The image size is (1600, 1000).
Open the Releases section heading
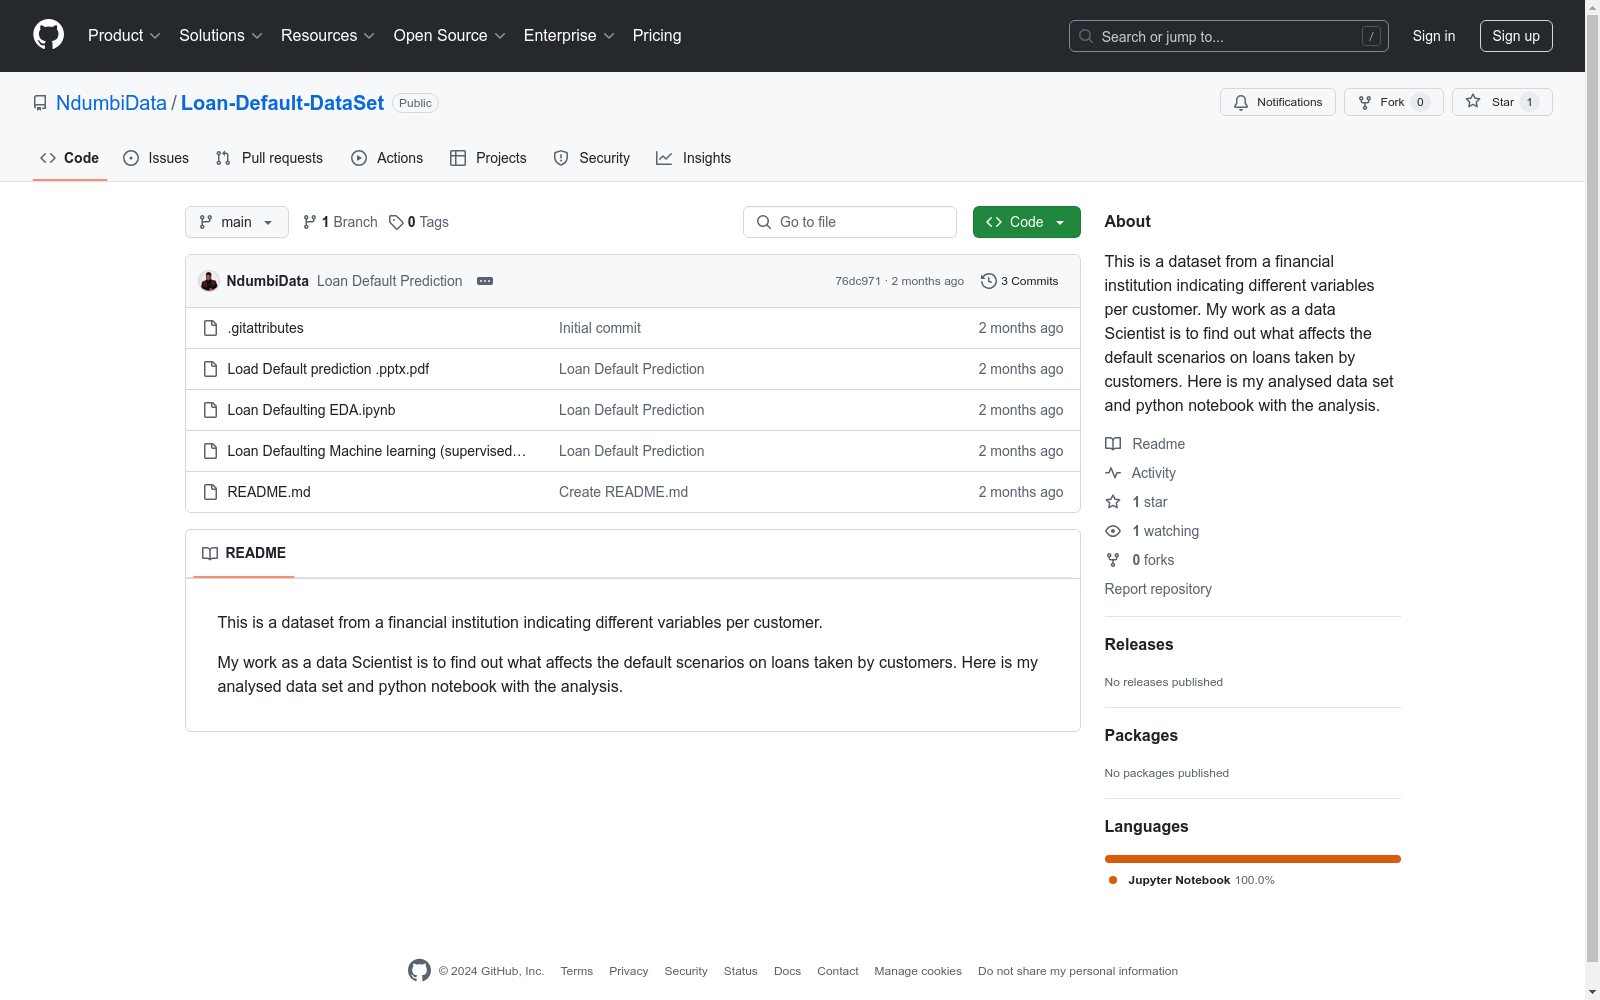[1139, 645]
